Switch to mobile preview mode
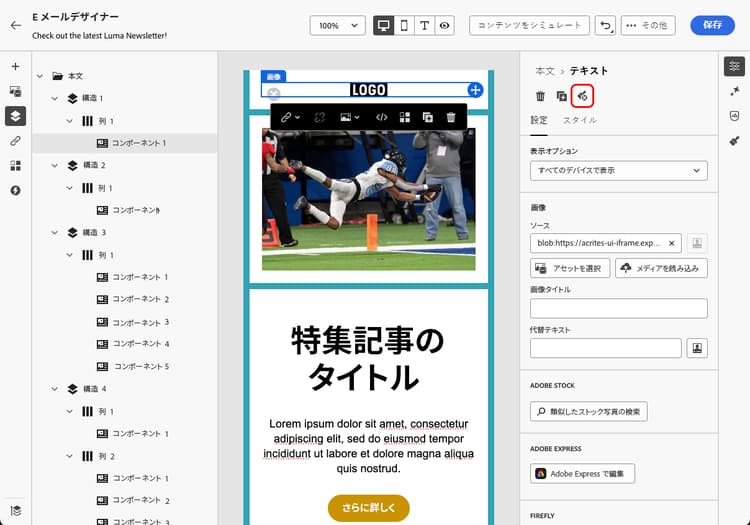 [x=404, y=26]
